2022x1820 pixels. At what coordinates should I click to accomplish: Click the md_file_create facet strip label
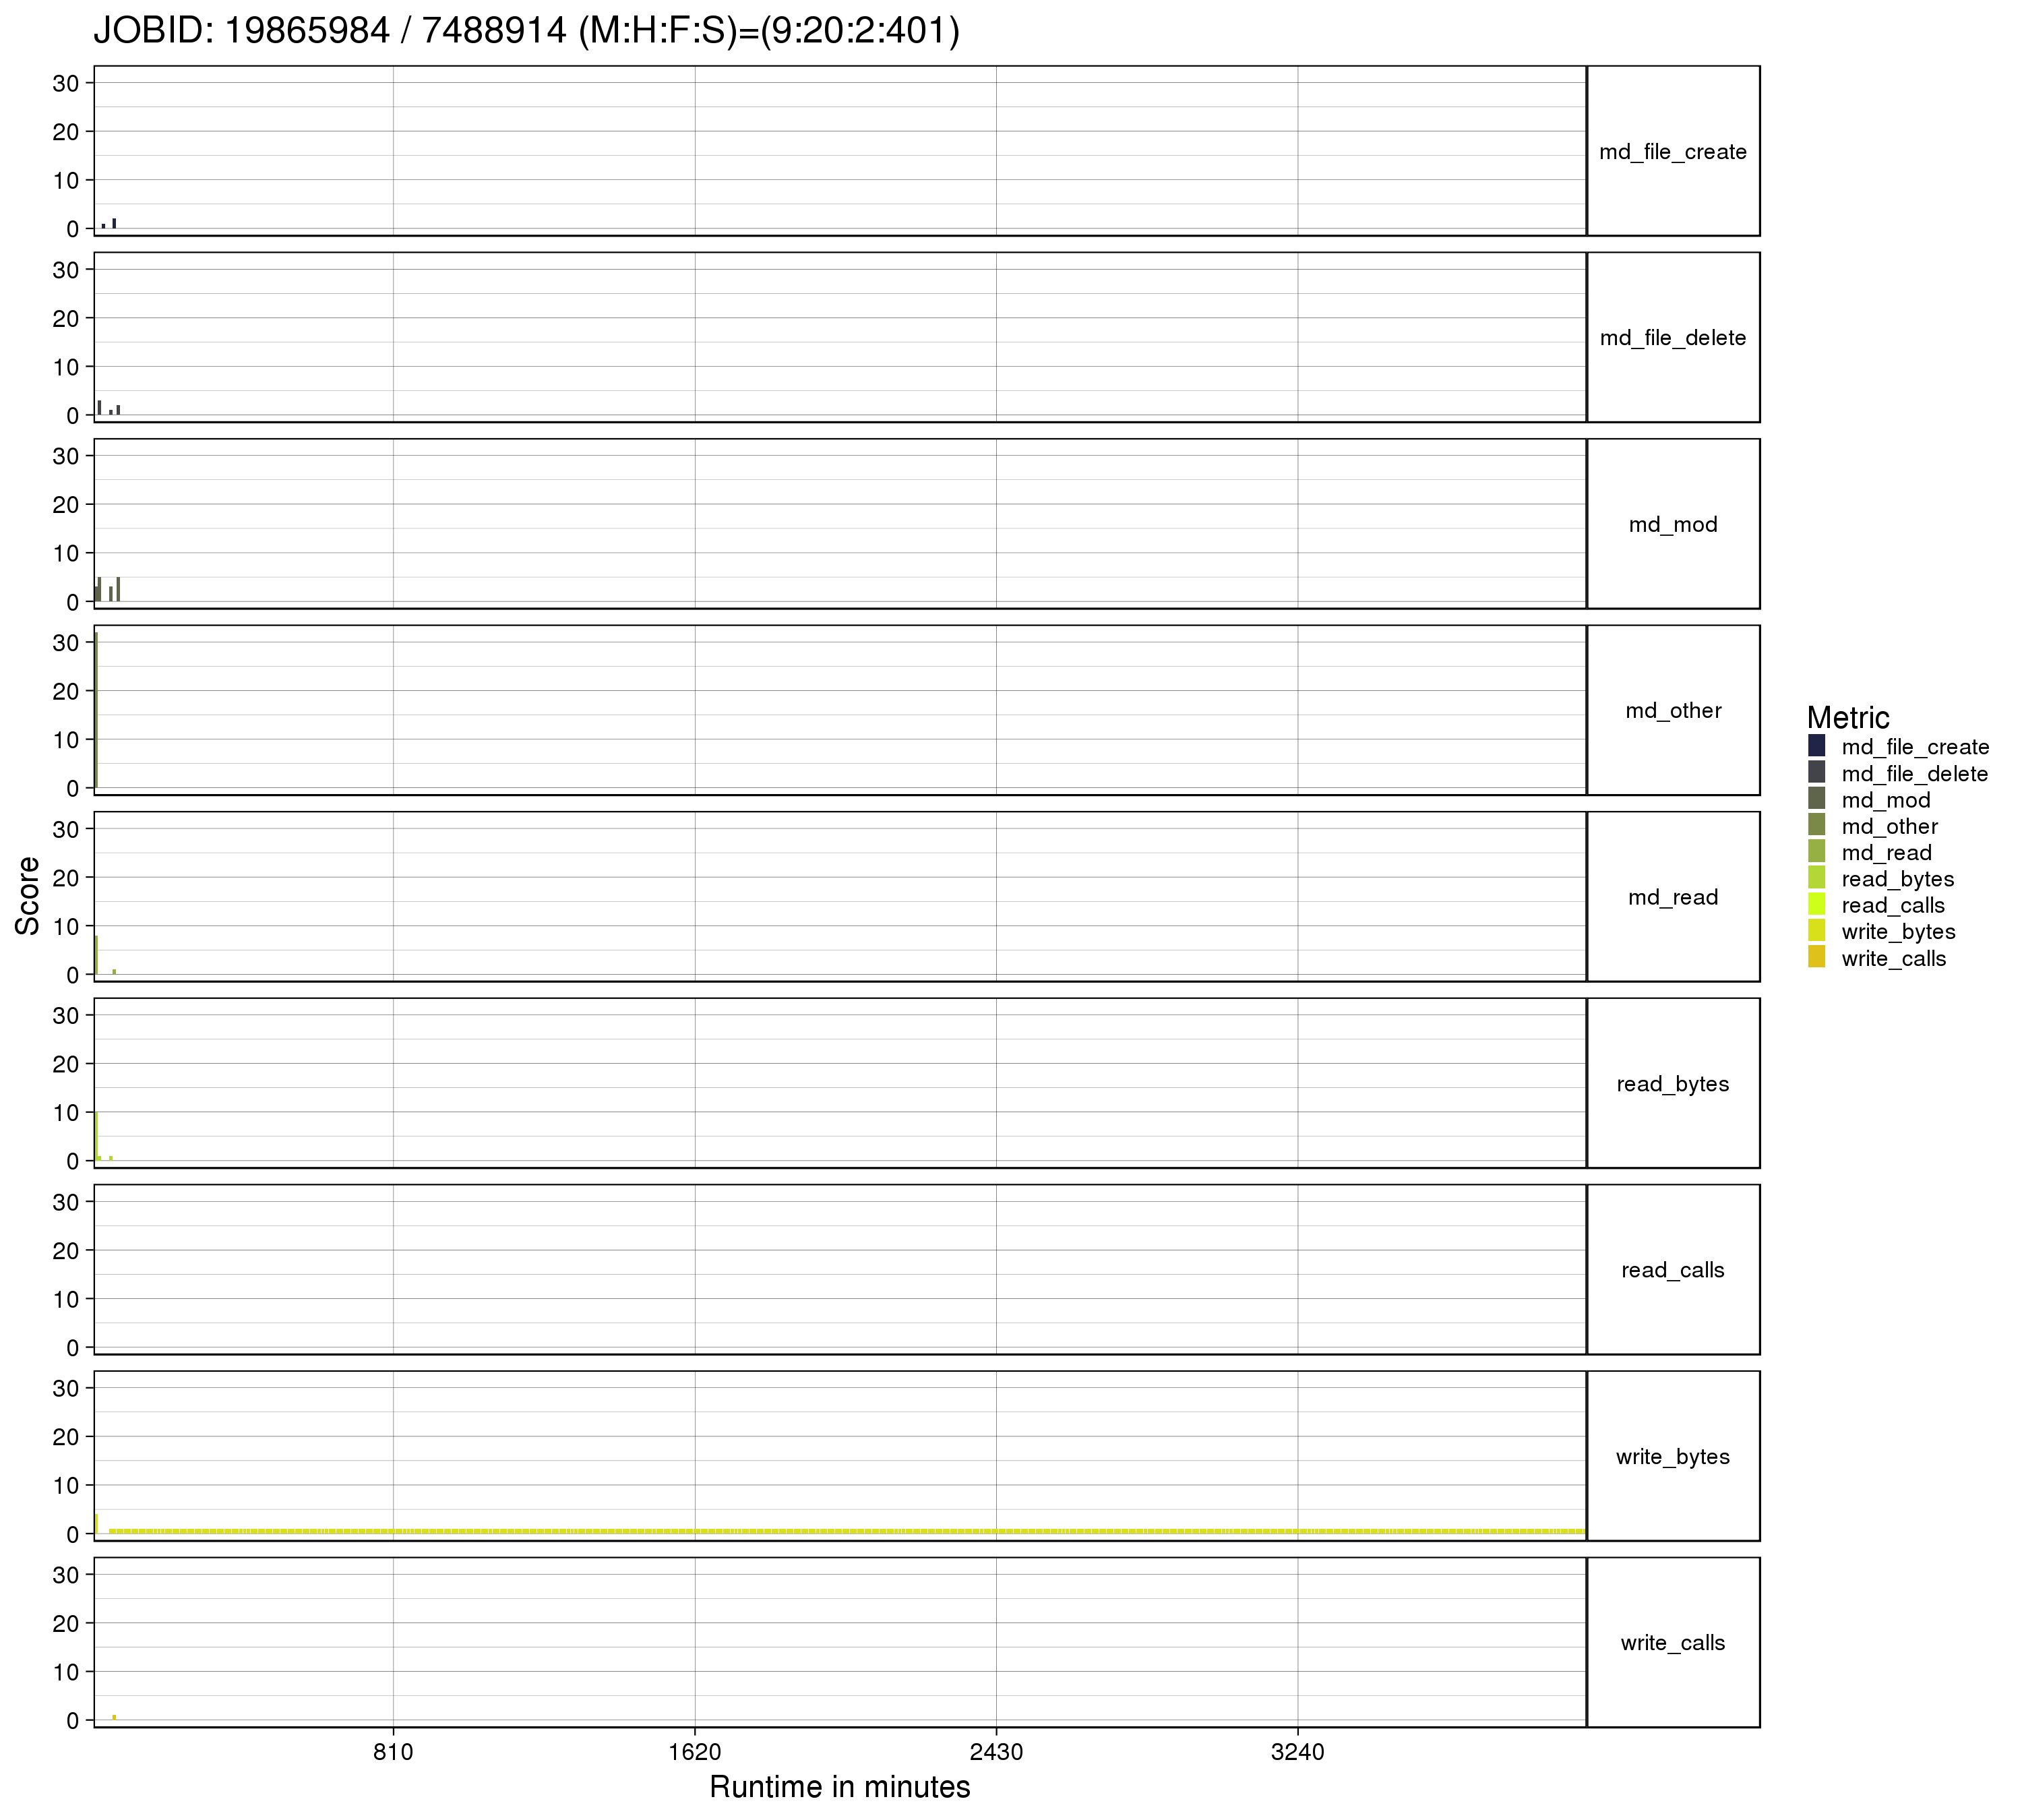[x=1672, y=152]
